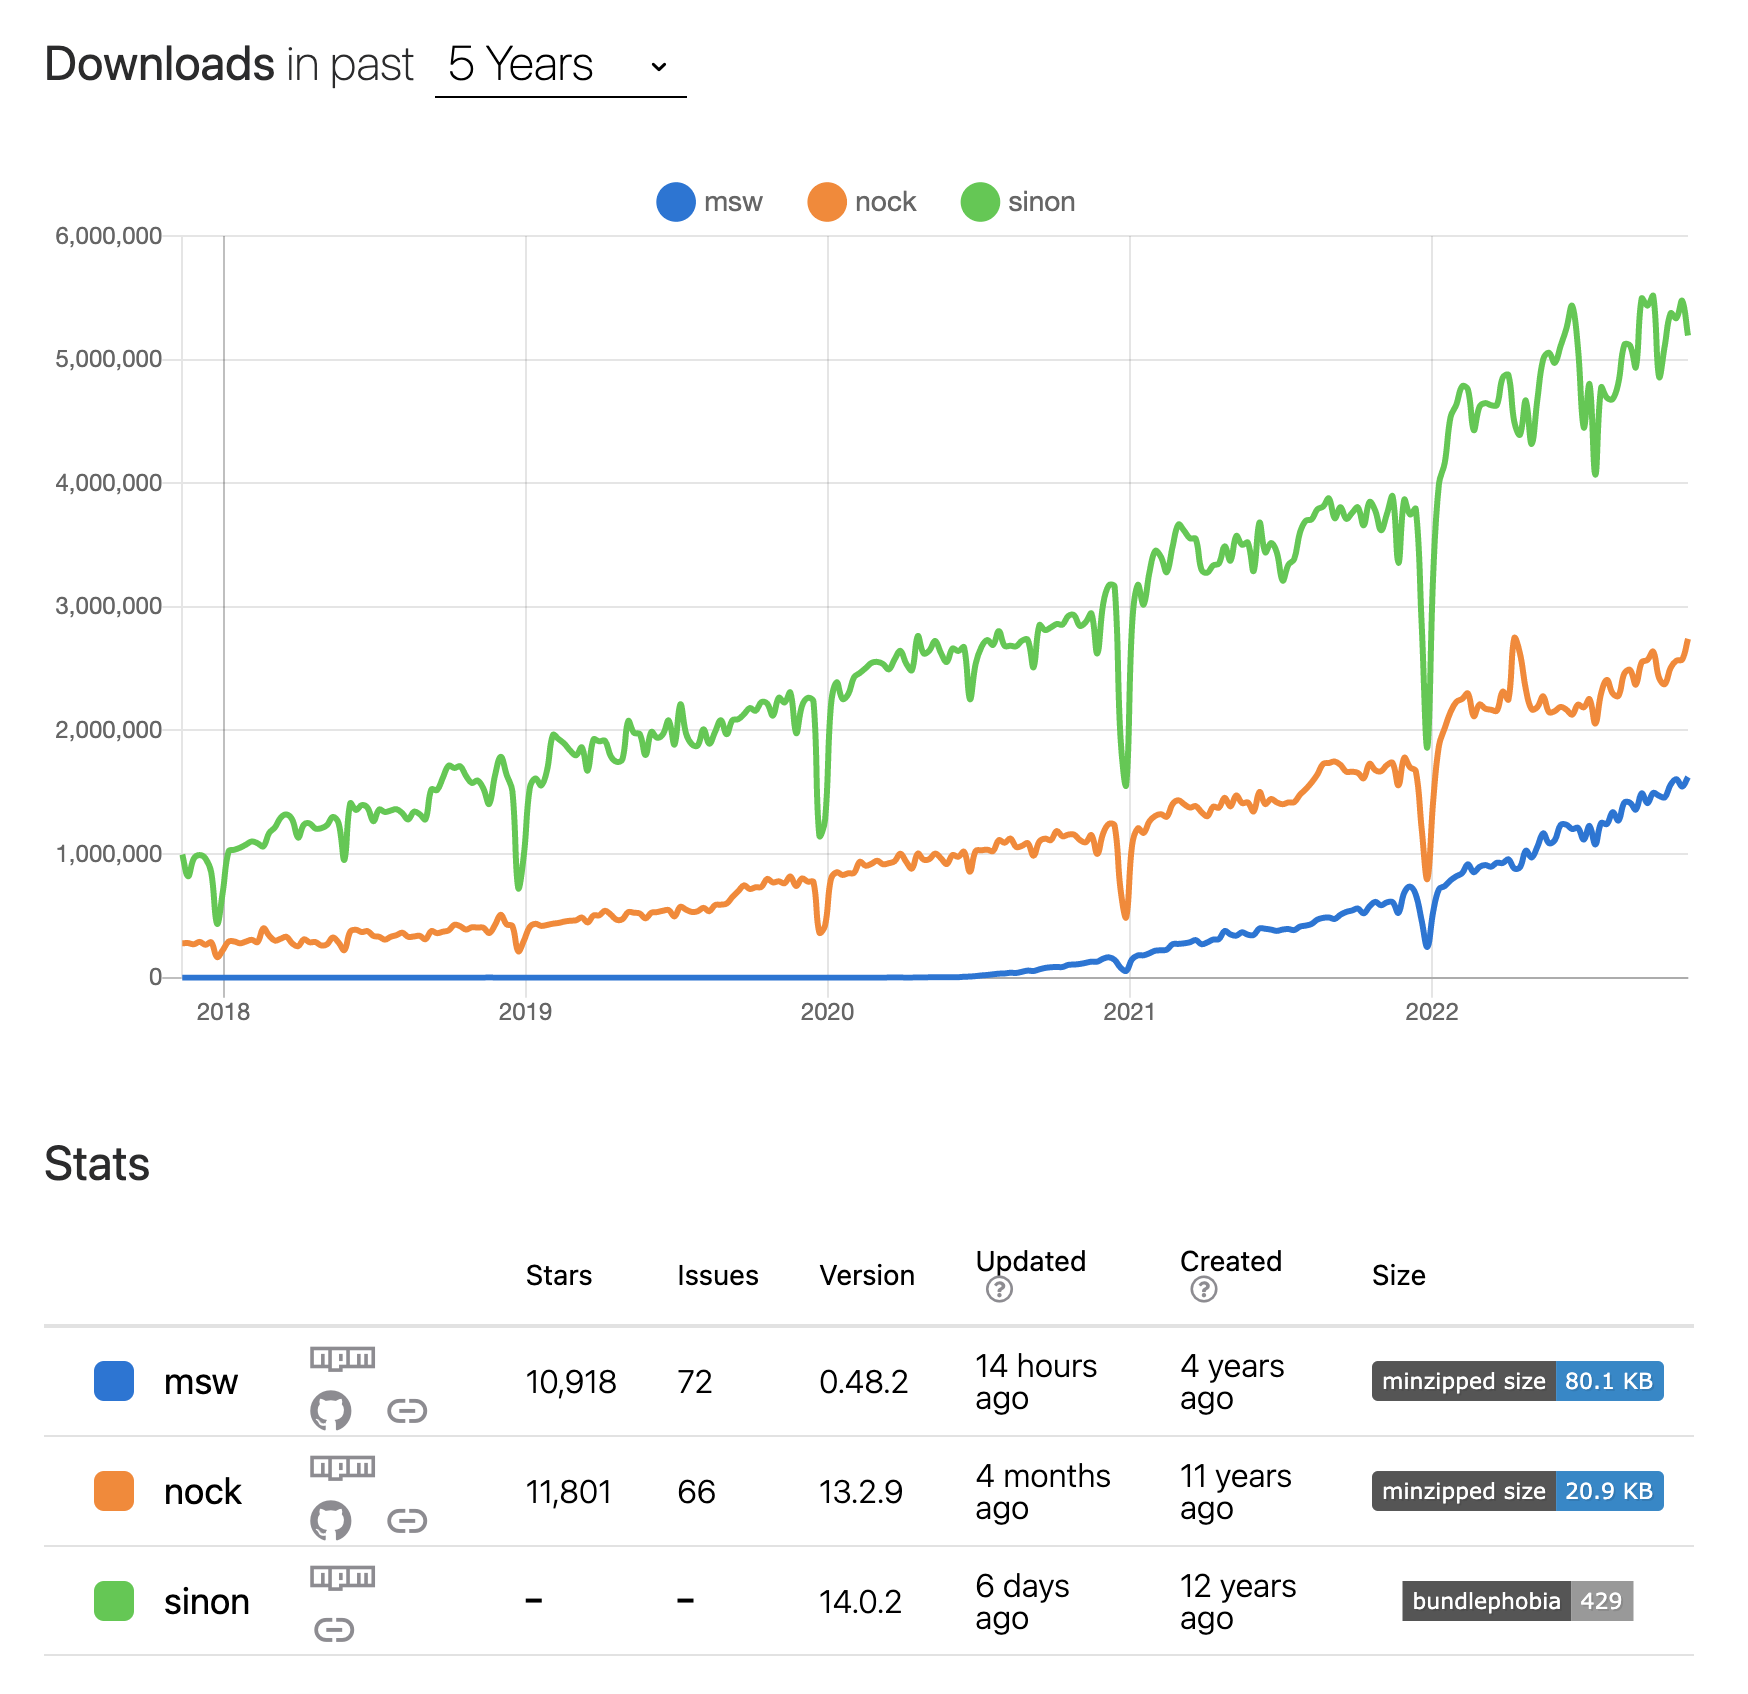Viewport: 1748px width, 1694px height.
Task: Click the 2019 x-axis label
Action: [x=525, y=1012]
